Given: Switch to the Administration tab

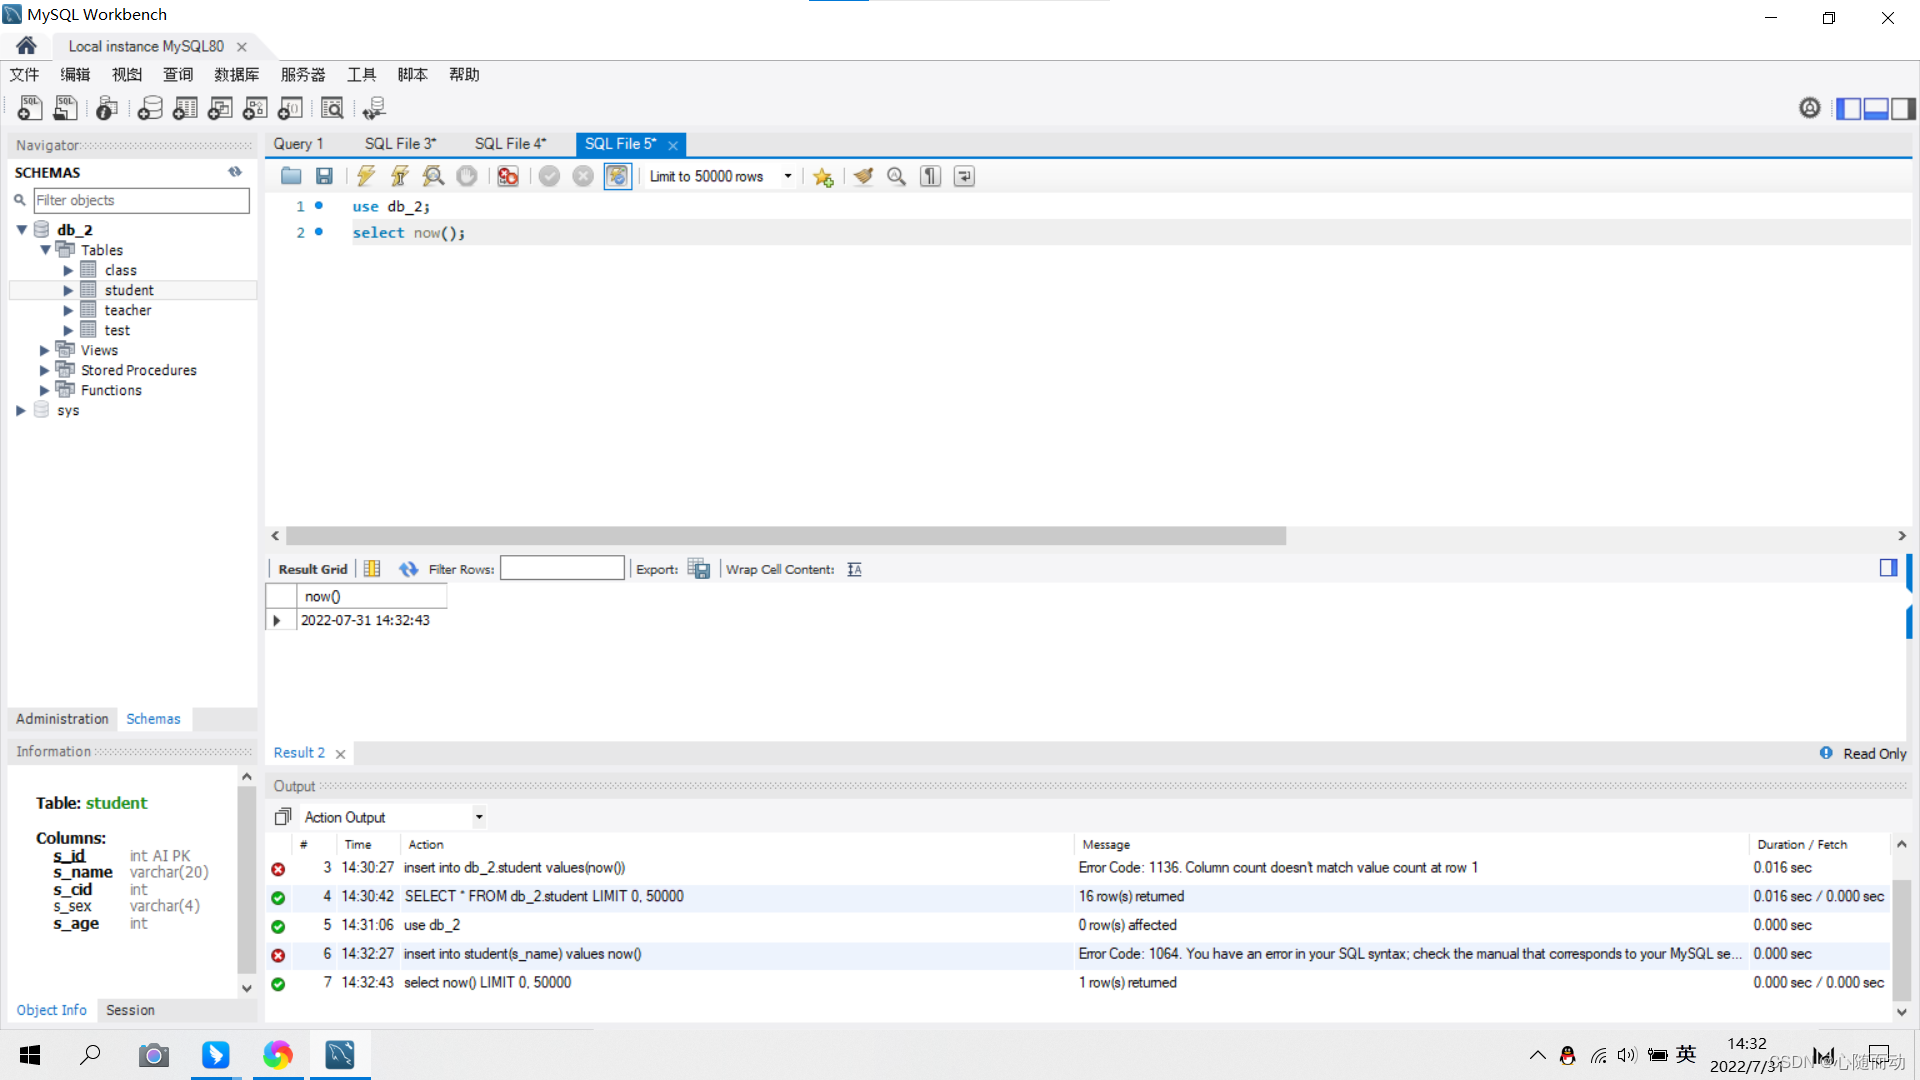Looking at the screenshot, I should pyautogui.click(x=62, y=719).
